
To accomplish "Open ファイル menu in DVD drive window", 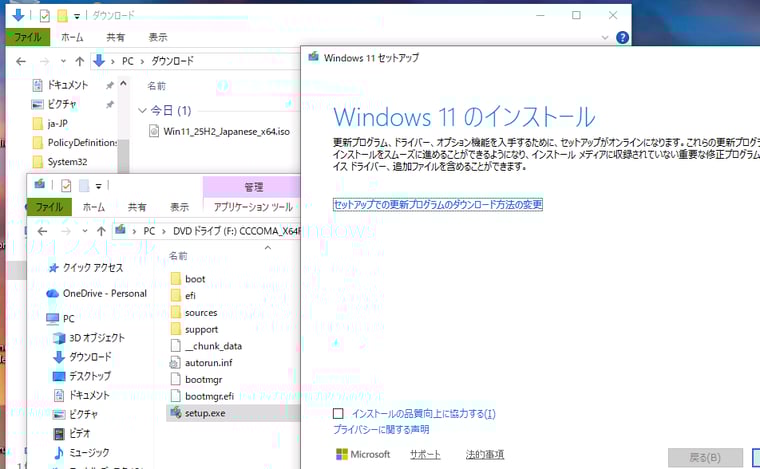I will pyautogui.click(x=49, y=207).
